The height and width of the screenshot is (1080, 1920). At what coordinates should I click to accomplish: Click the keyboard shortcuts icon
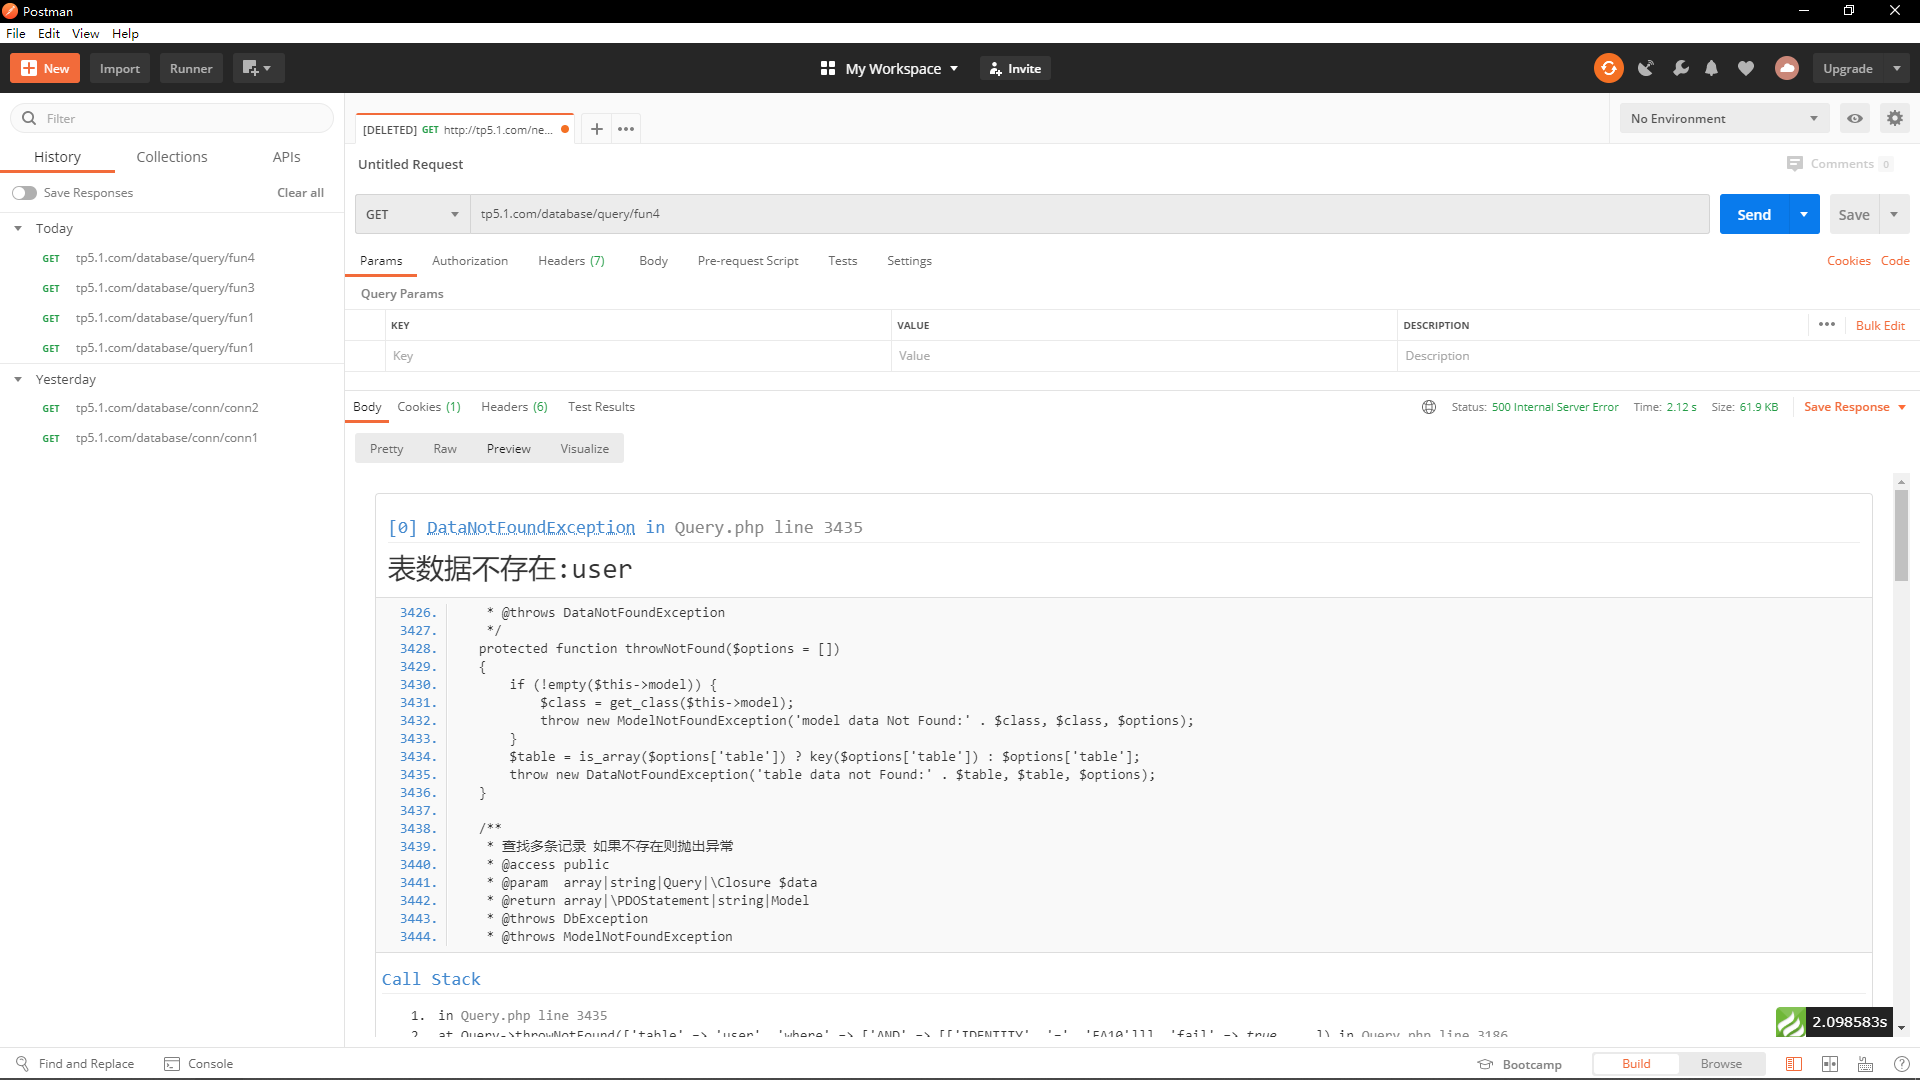coord(1865,1064)
